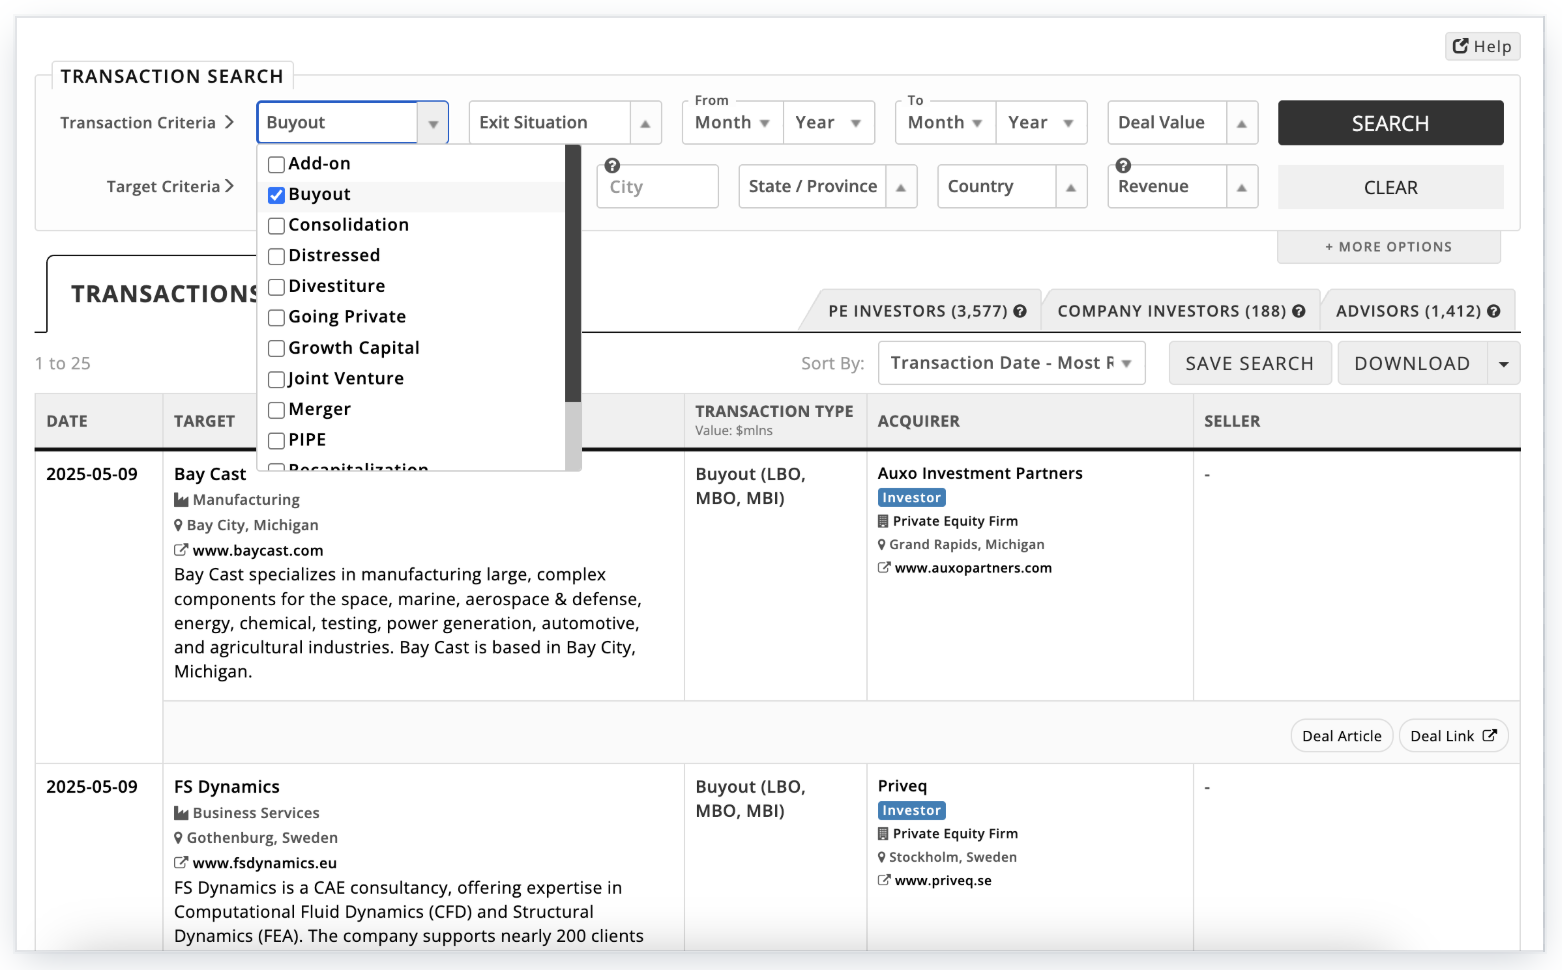
Task: Click the external link icon on Deal Link
Action: click(1488, 735)
